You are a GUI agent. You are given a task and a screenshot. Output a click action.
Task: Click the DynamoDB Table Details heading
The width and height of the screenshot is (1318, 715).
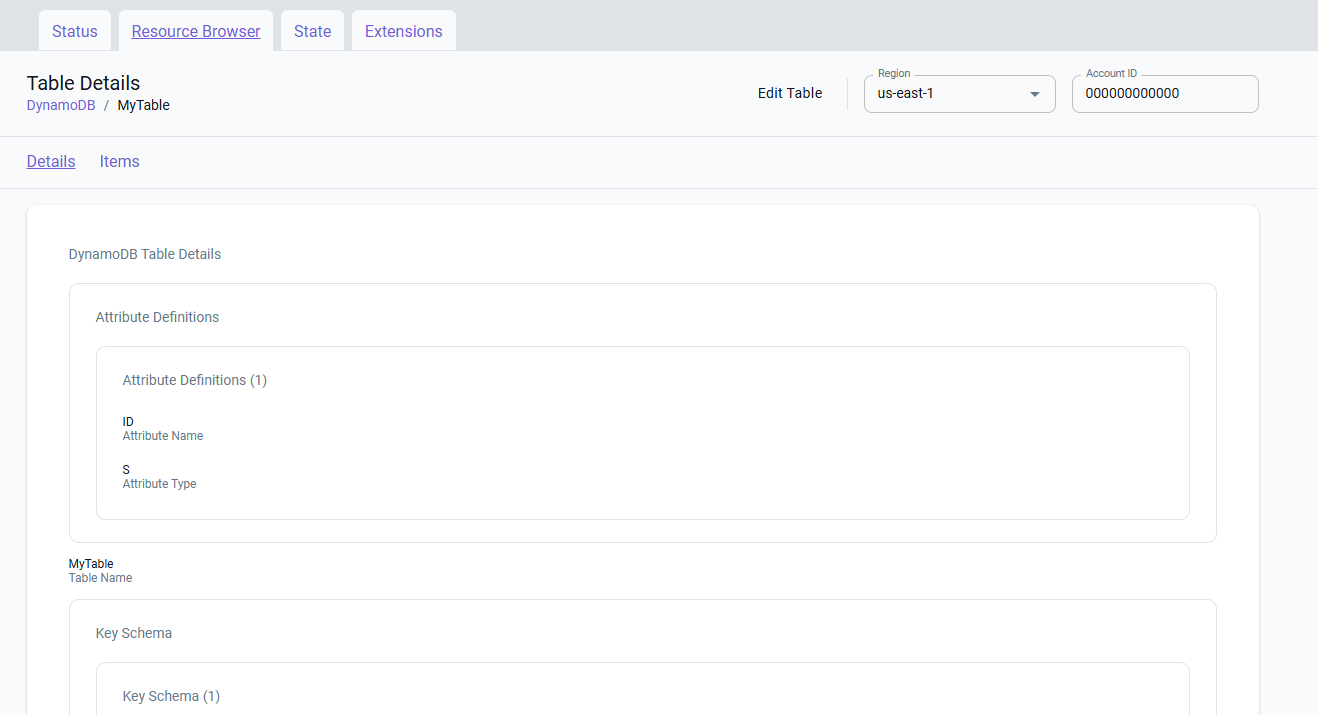(x=145, y=254)
